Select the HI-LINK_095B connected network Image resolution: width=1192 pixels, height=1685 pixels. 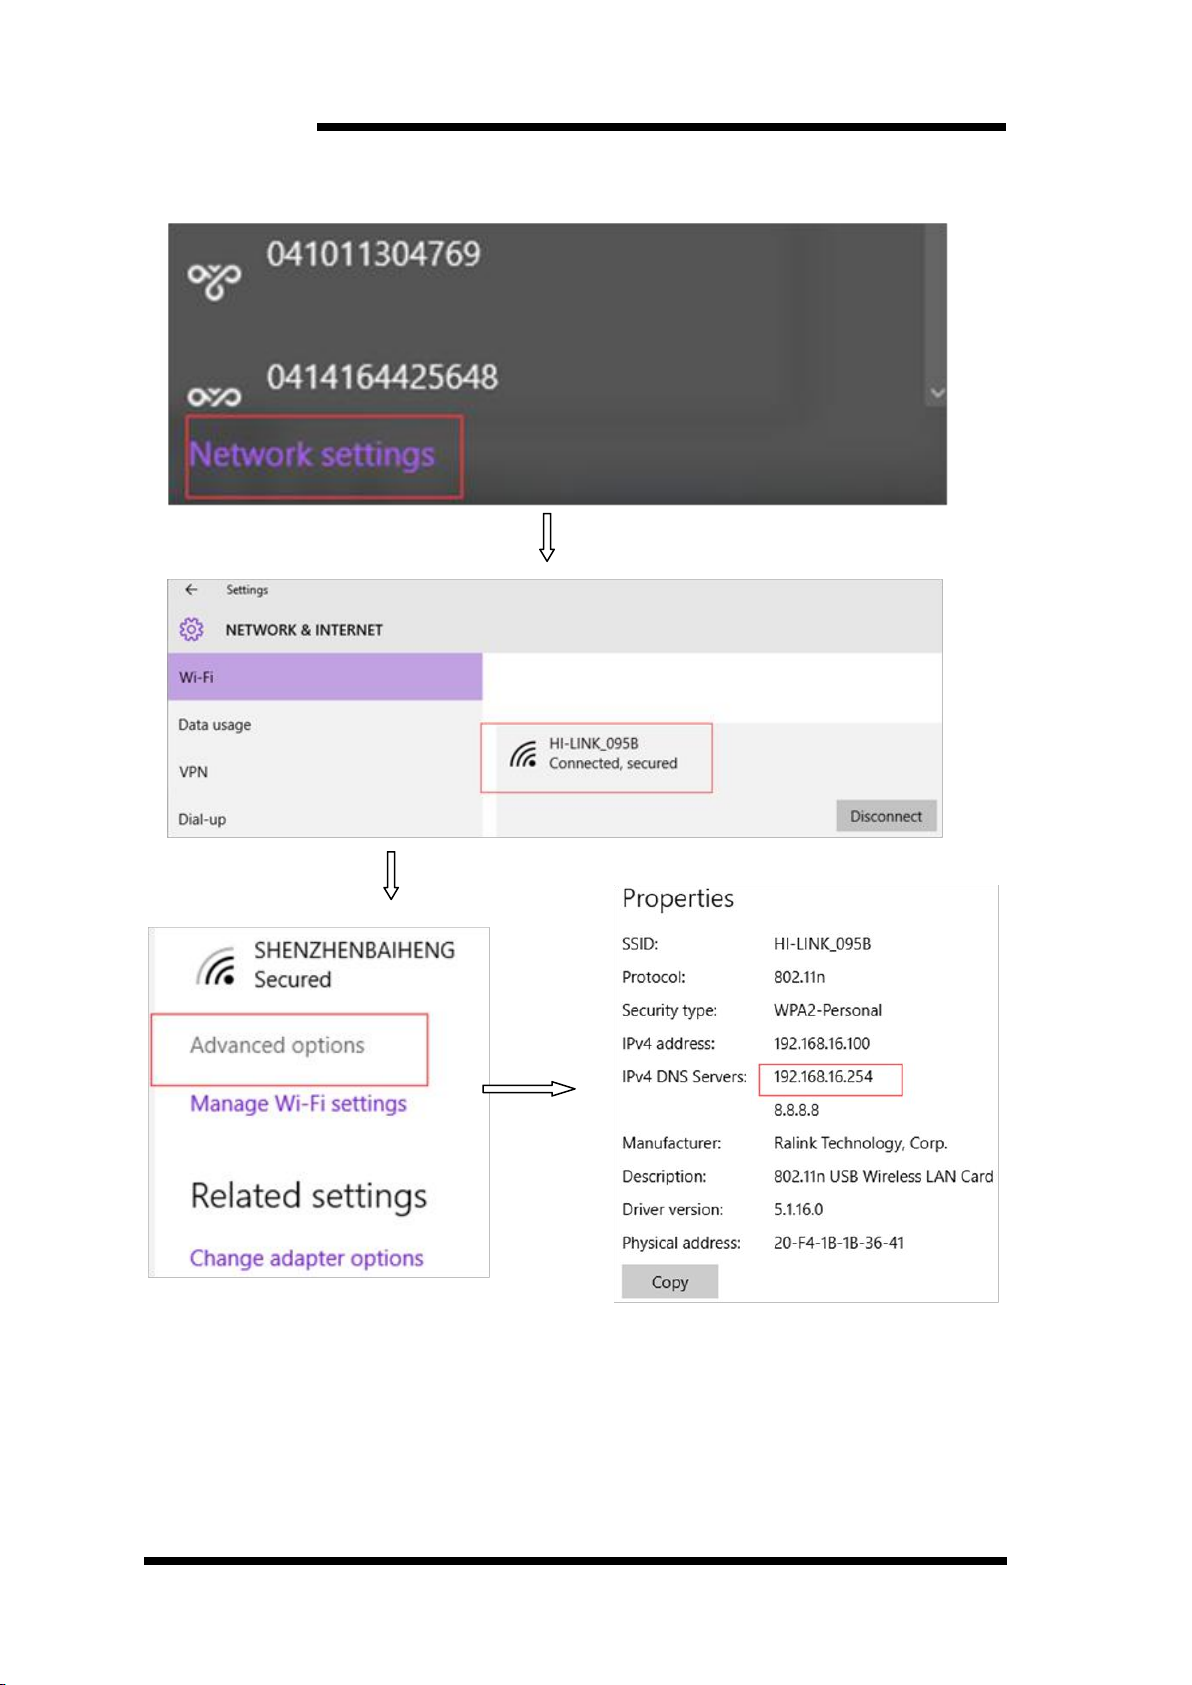click(x=597, y=758)
